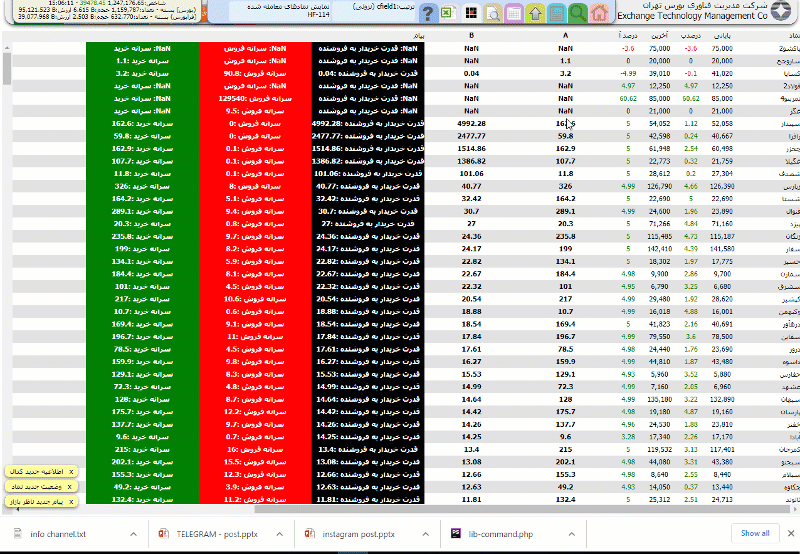This screenshot has width=800, height=554.
Task: Click horizontal scrollbar left arrow
Action: tap(17, 509)
